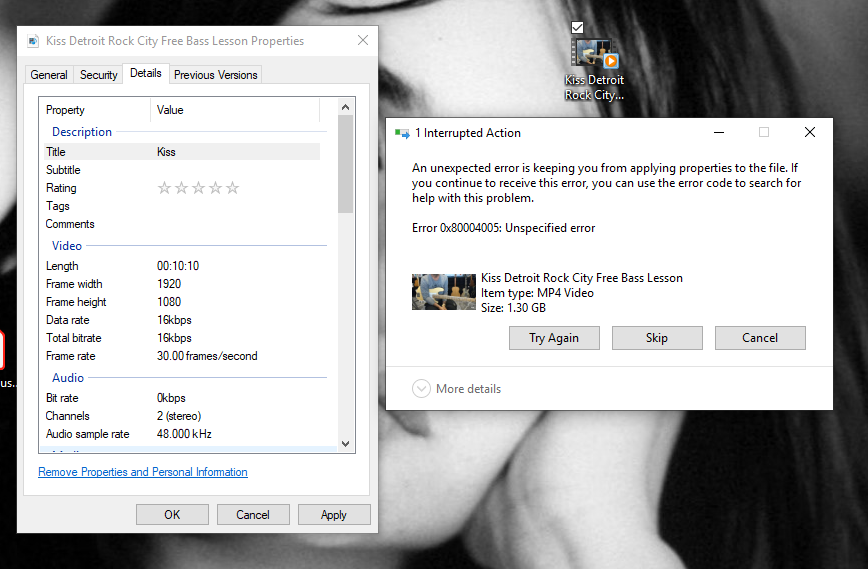868x569 pixels.
Task: Select the Audio sample rate 48.000 kHz value
Action: (184, 434)
